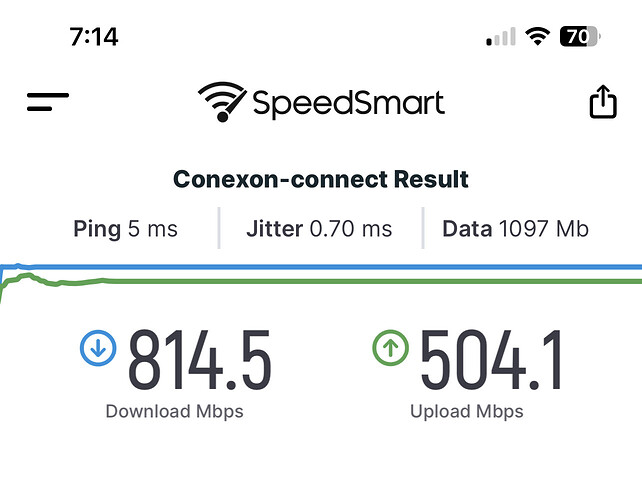Screen dimensions: 642x500
Task: Select the Data 1097 Mb stat
Action: click(515, 229)
